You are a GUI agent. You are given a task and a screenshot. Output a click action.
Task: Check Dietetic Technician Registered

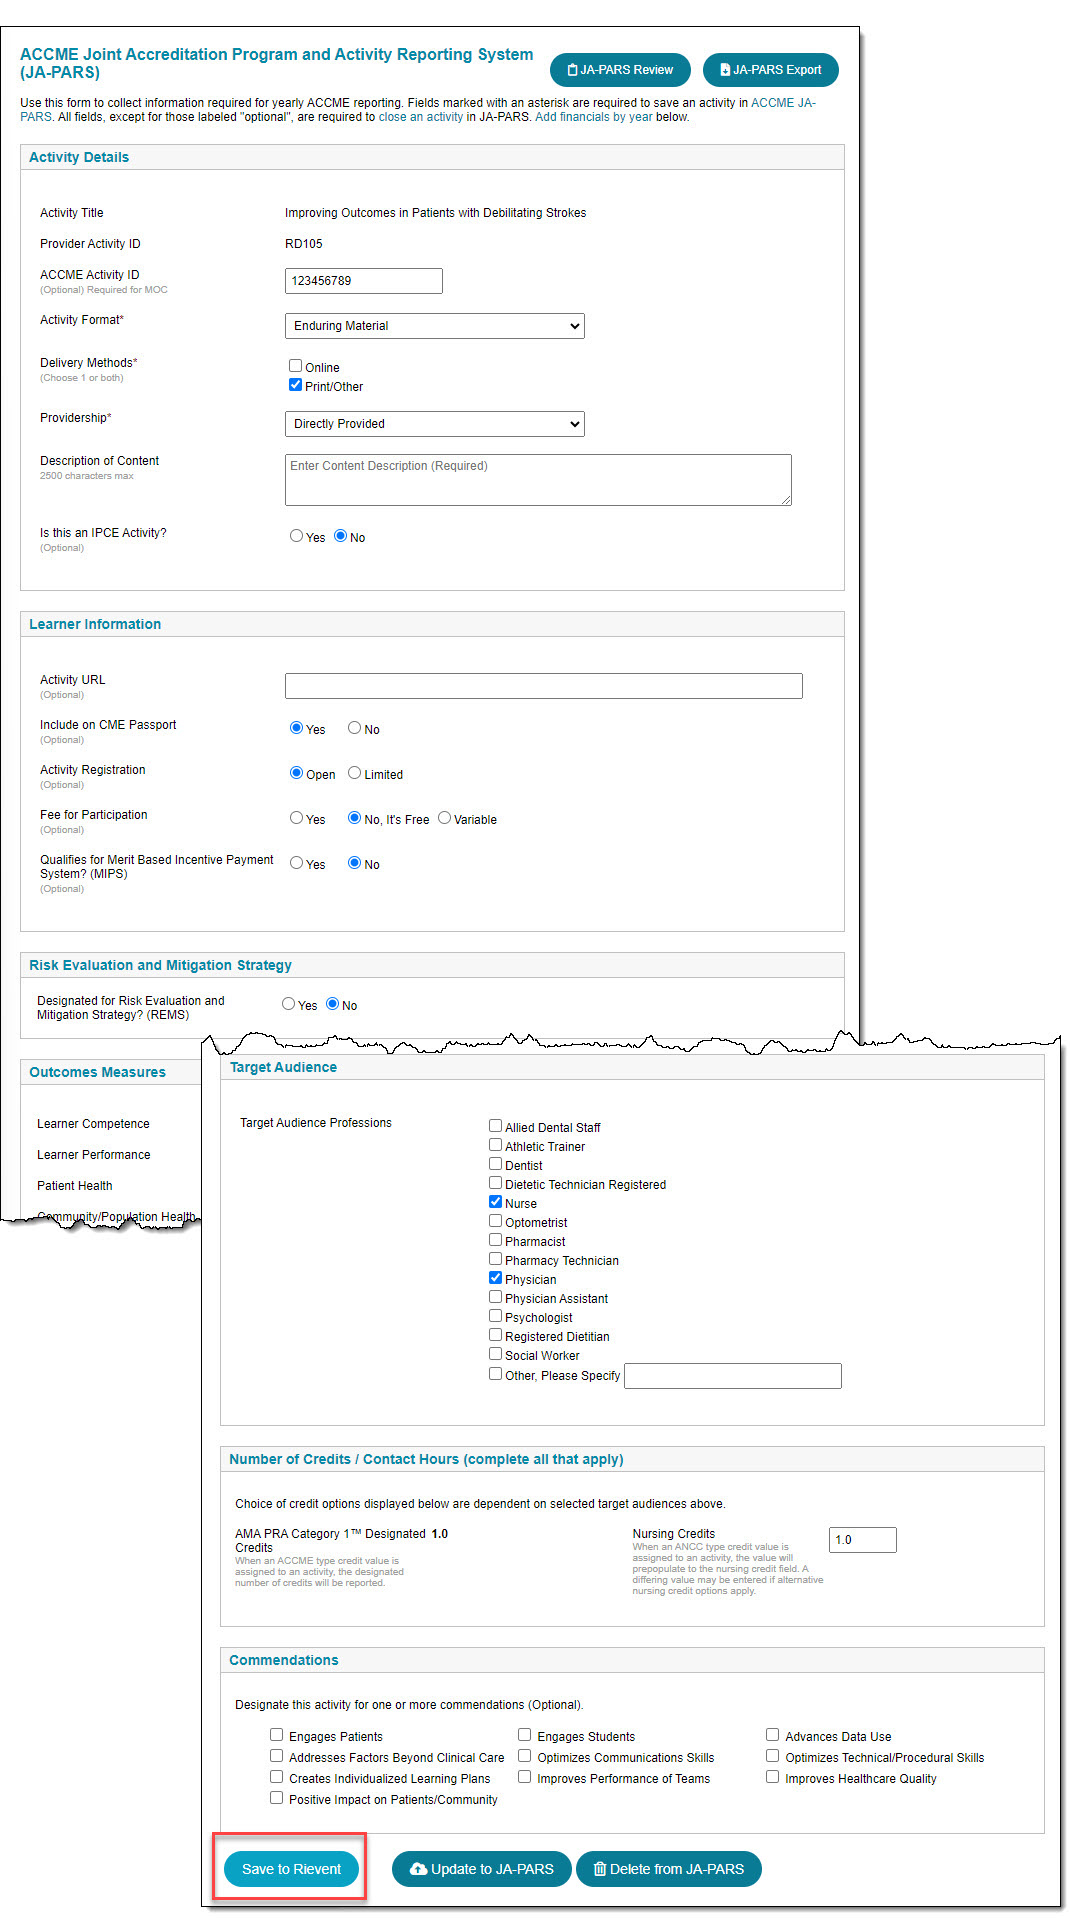pyautogui.click(x=495, y=1183)
